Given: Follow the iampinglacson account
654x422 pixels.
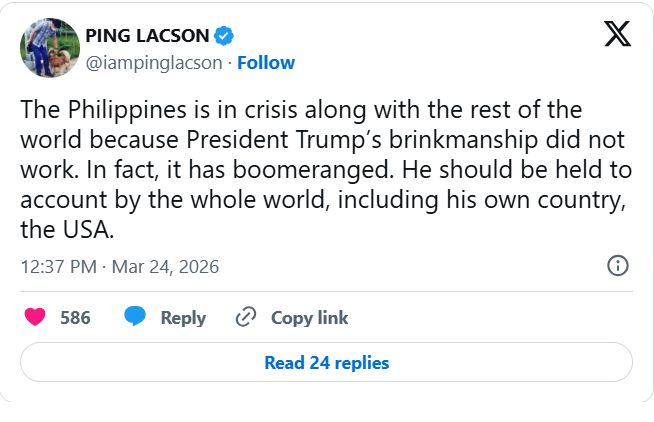Looking at the screenshot, I should pos(265,62).
